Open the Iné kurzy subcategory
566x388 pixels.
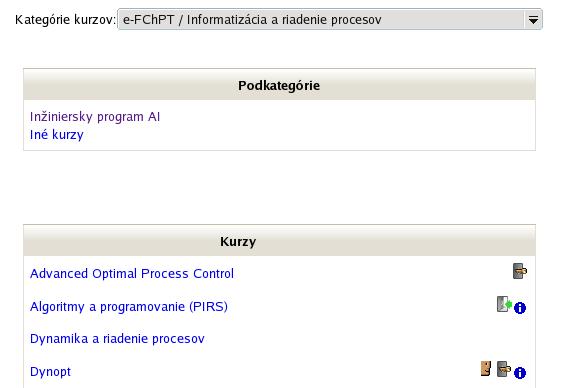pos(57,135)
